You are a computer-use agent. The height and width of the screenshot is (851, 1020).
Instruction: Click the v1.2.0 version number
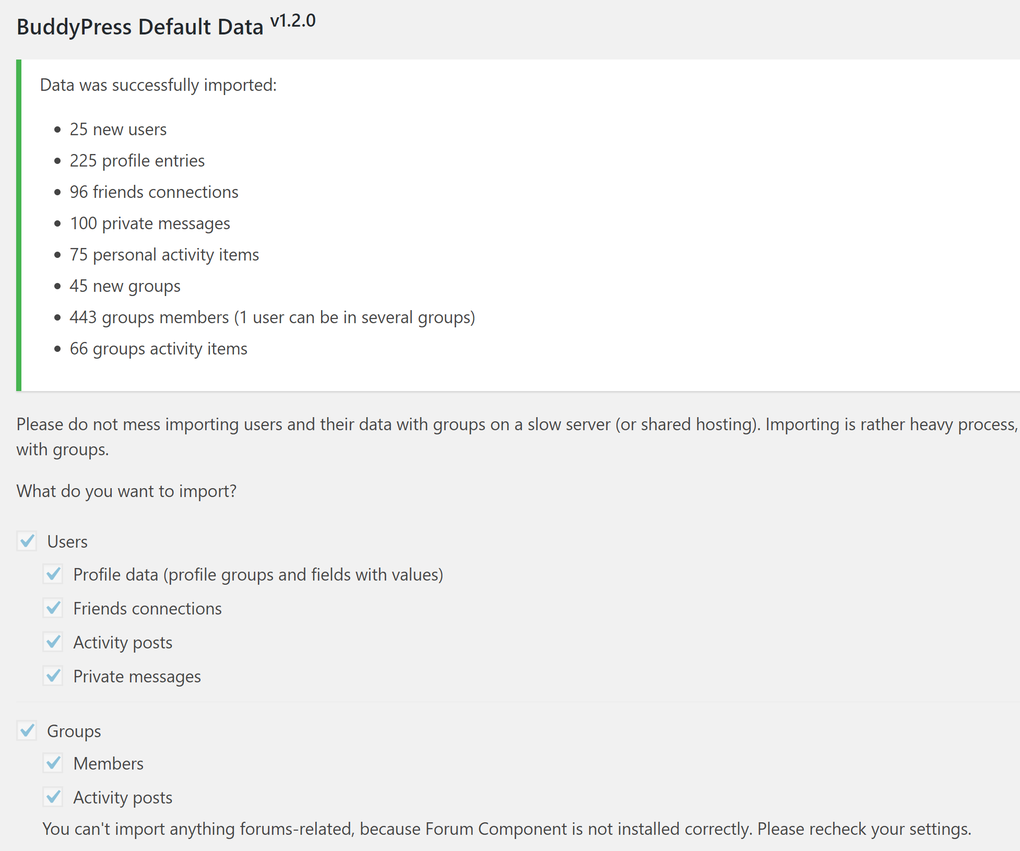292,20
